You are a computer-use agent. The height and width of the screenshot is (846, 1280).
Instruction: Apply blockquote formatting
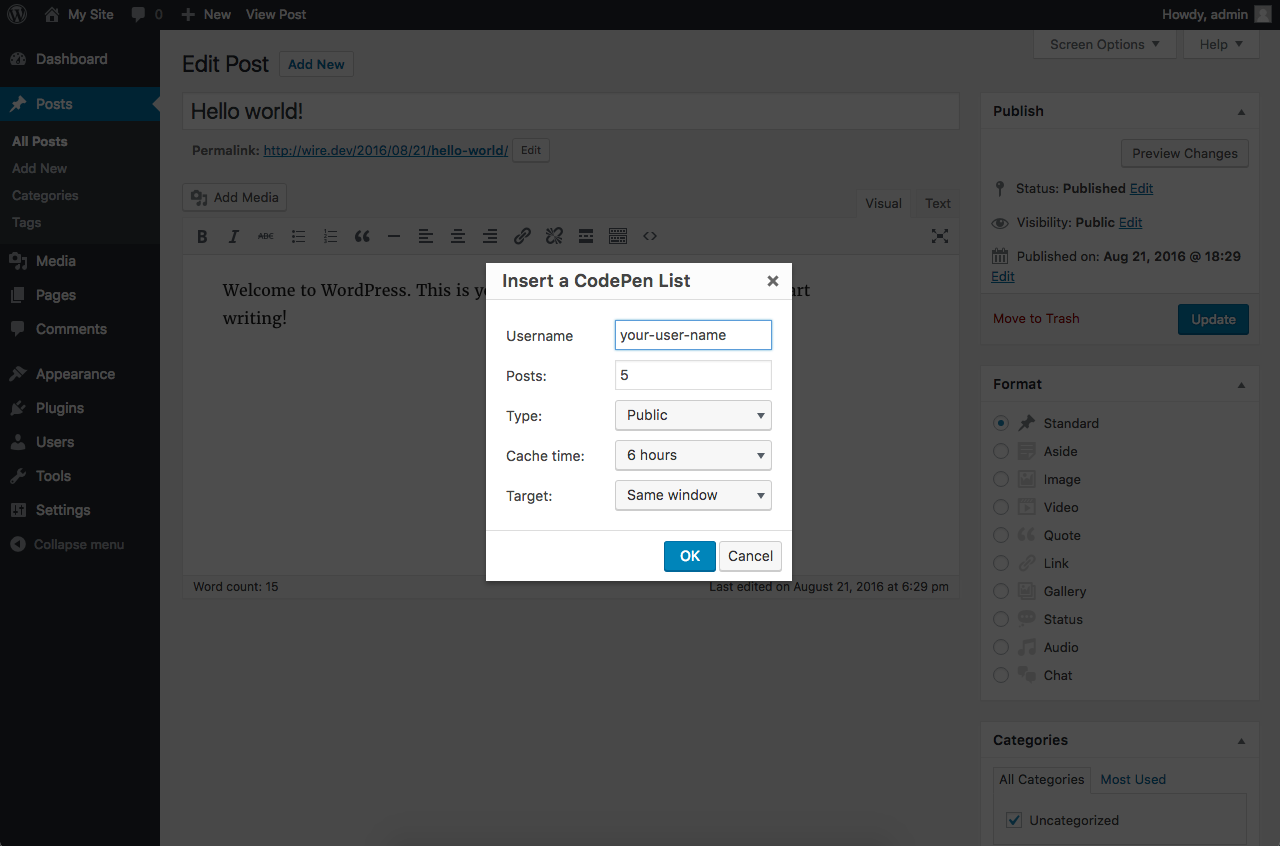(x=362, y=236)
